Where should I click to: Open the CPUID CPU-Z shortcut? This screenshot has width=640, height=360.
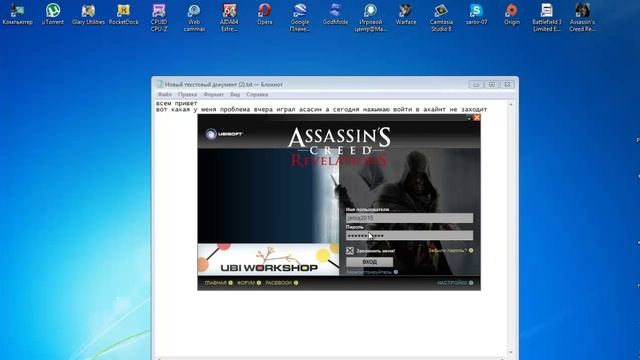[159, 18]
